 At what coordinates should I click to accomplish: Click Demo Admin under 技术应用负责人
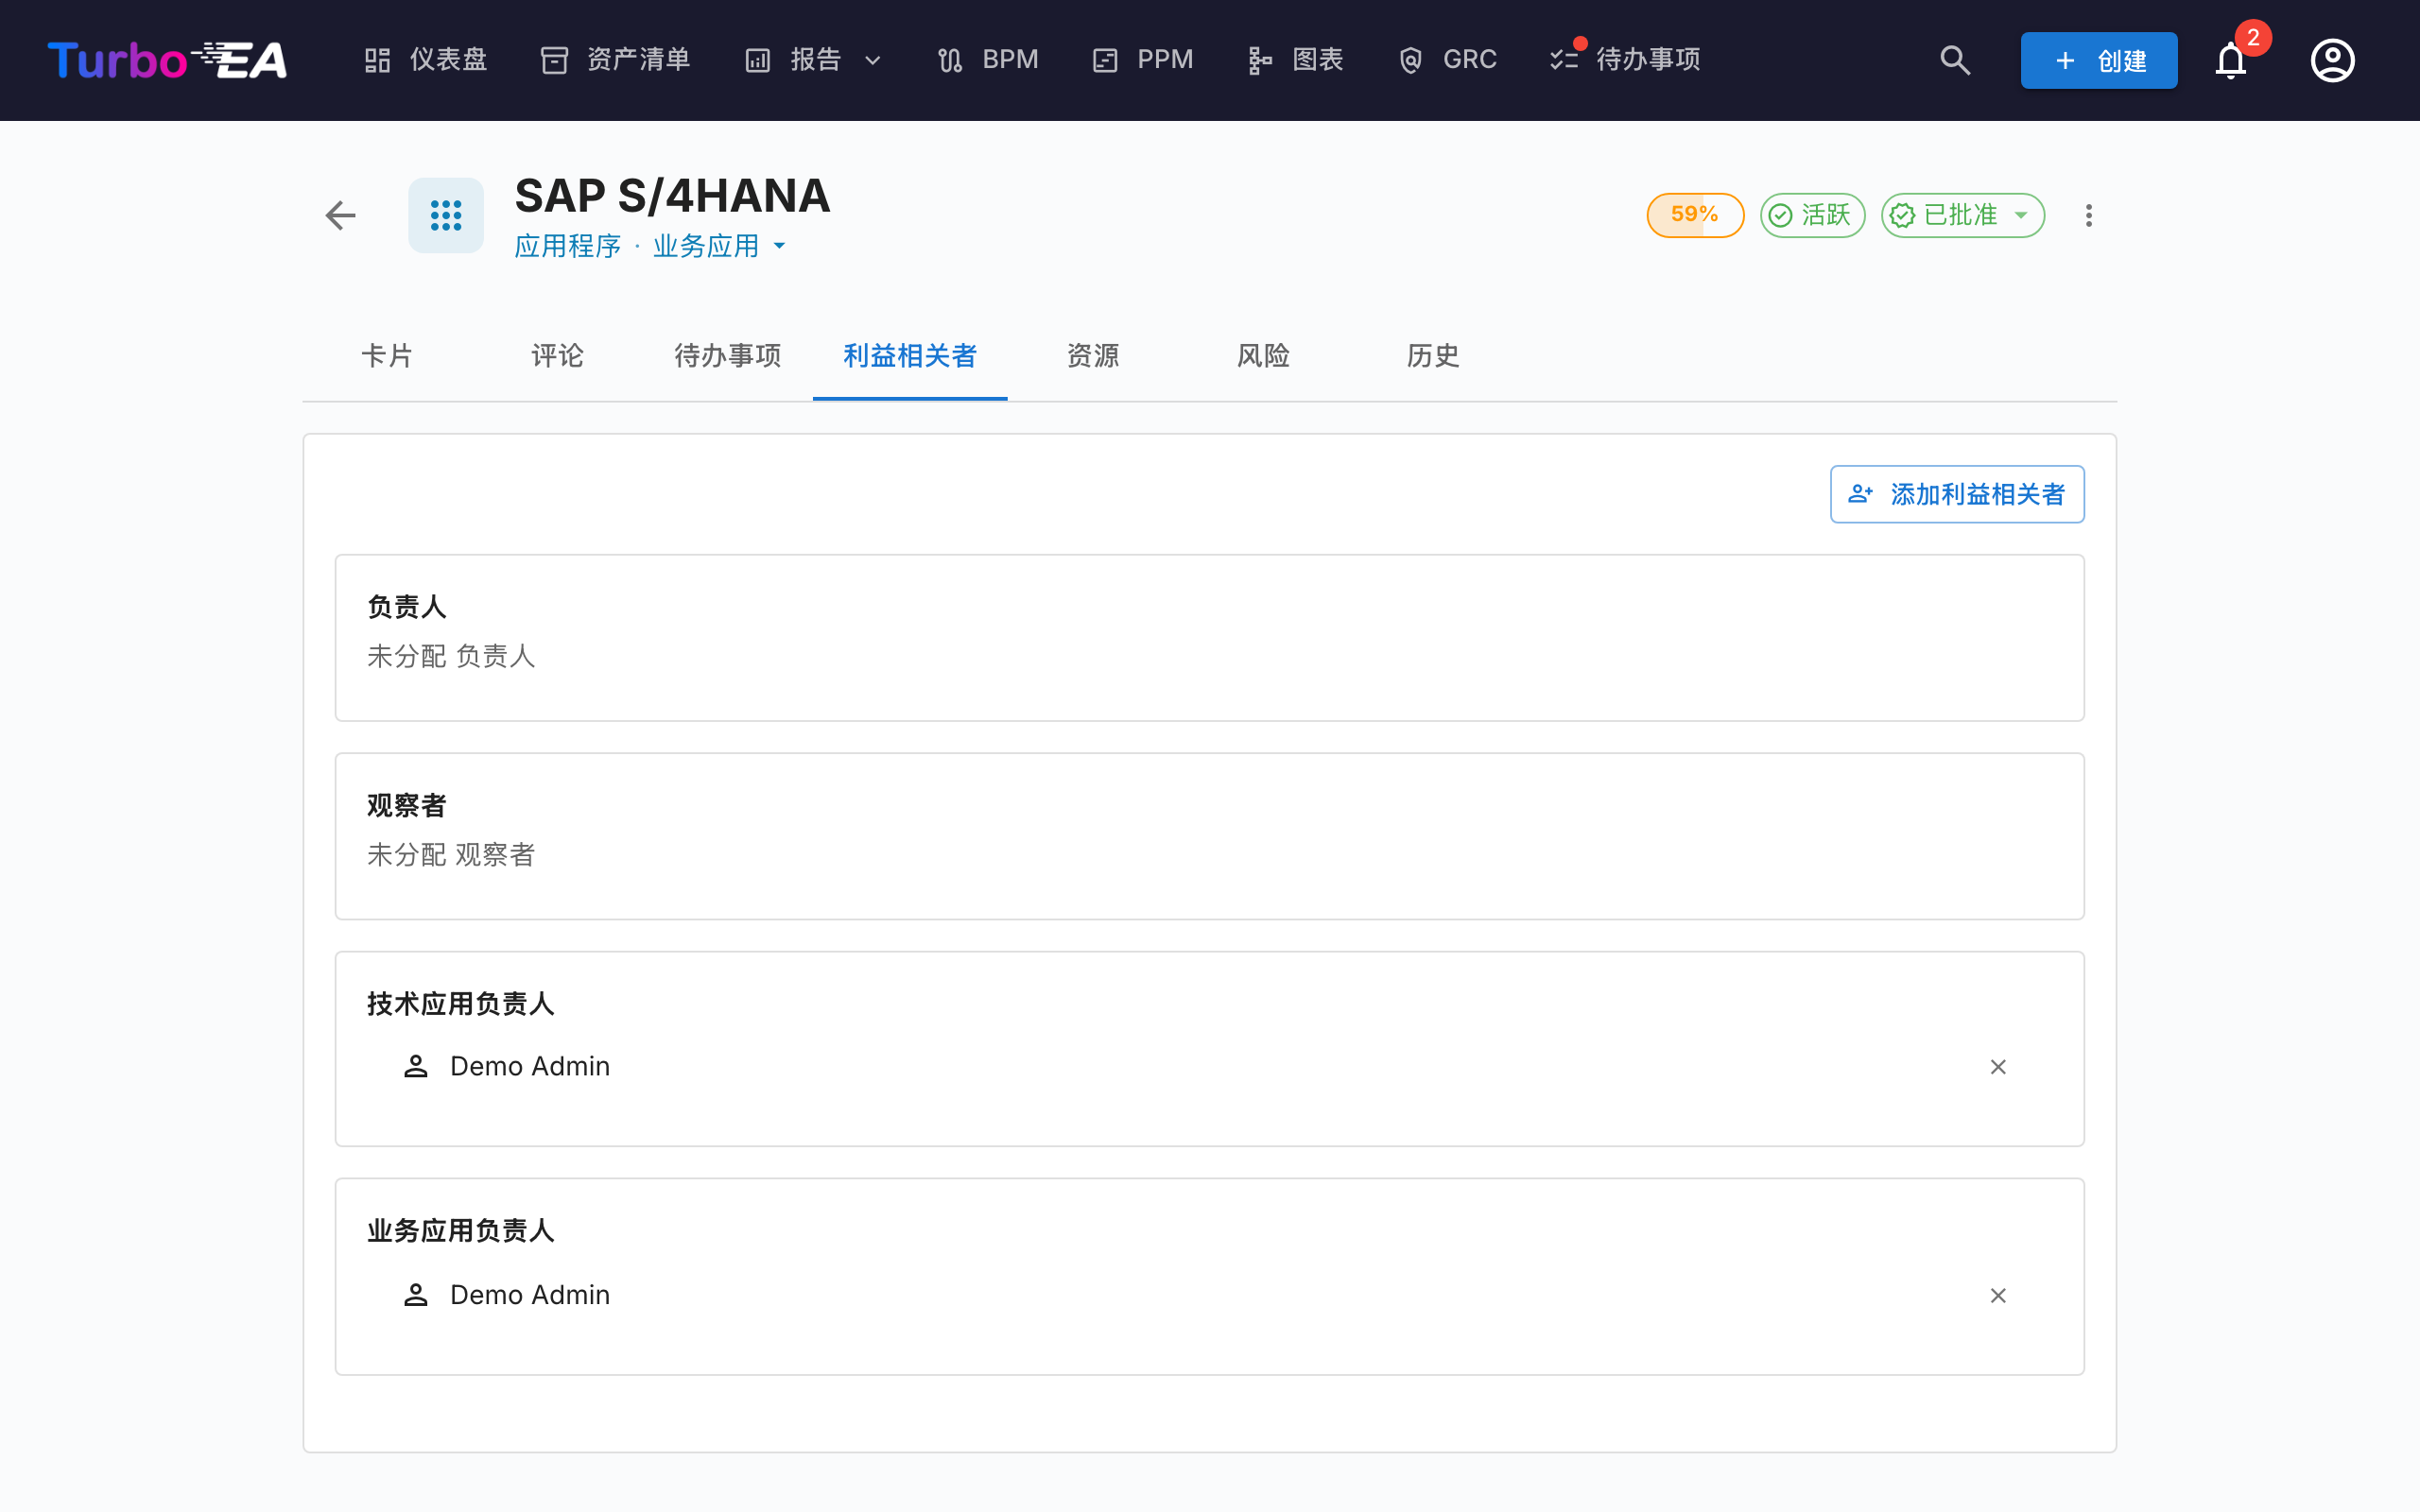point(530,1067)
